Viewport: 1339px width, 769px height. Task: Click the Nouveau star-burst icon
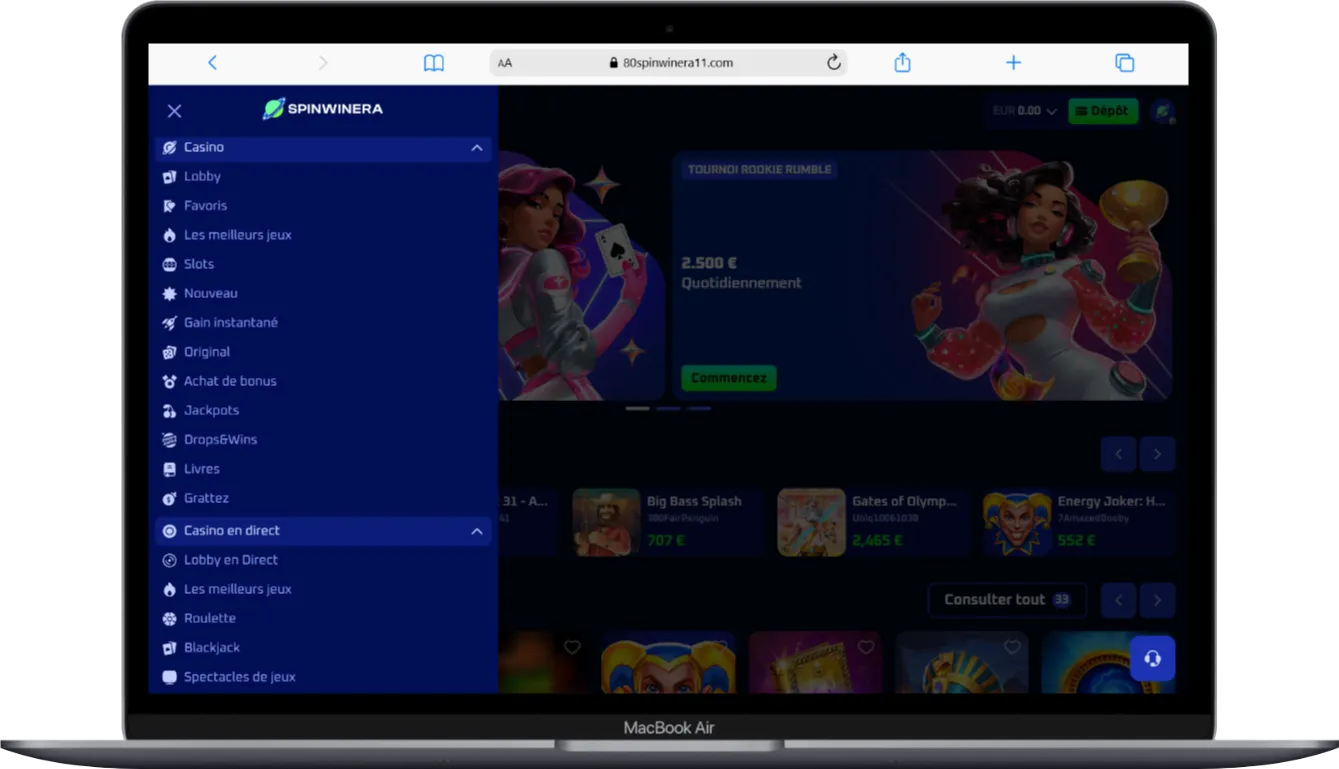(x=169, y=293)
